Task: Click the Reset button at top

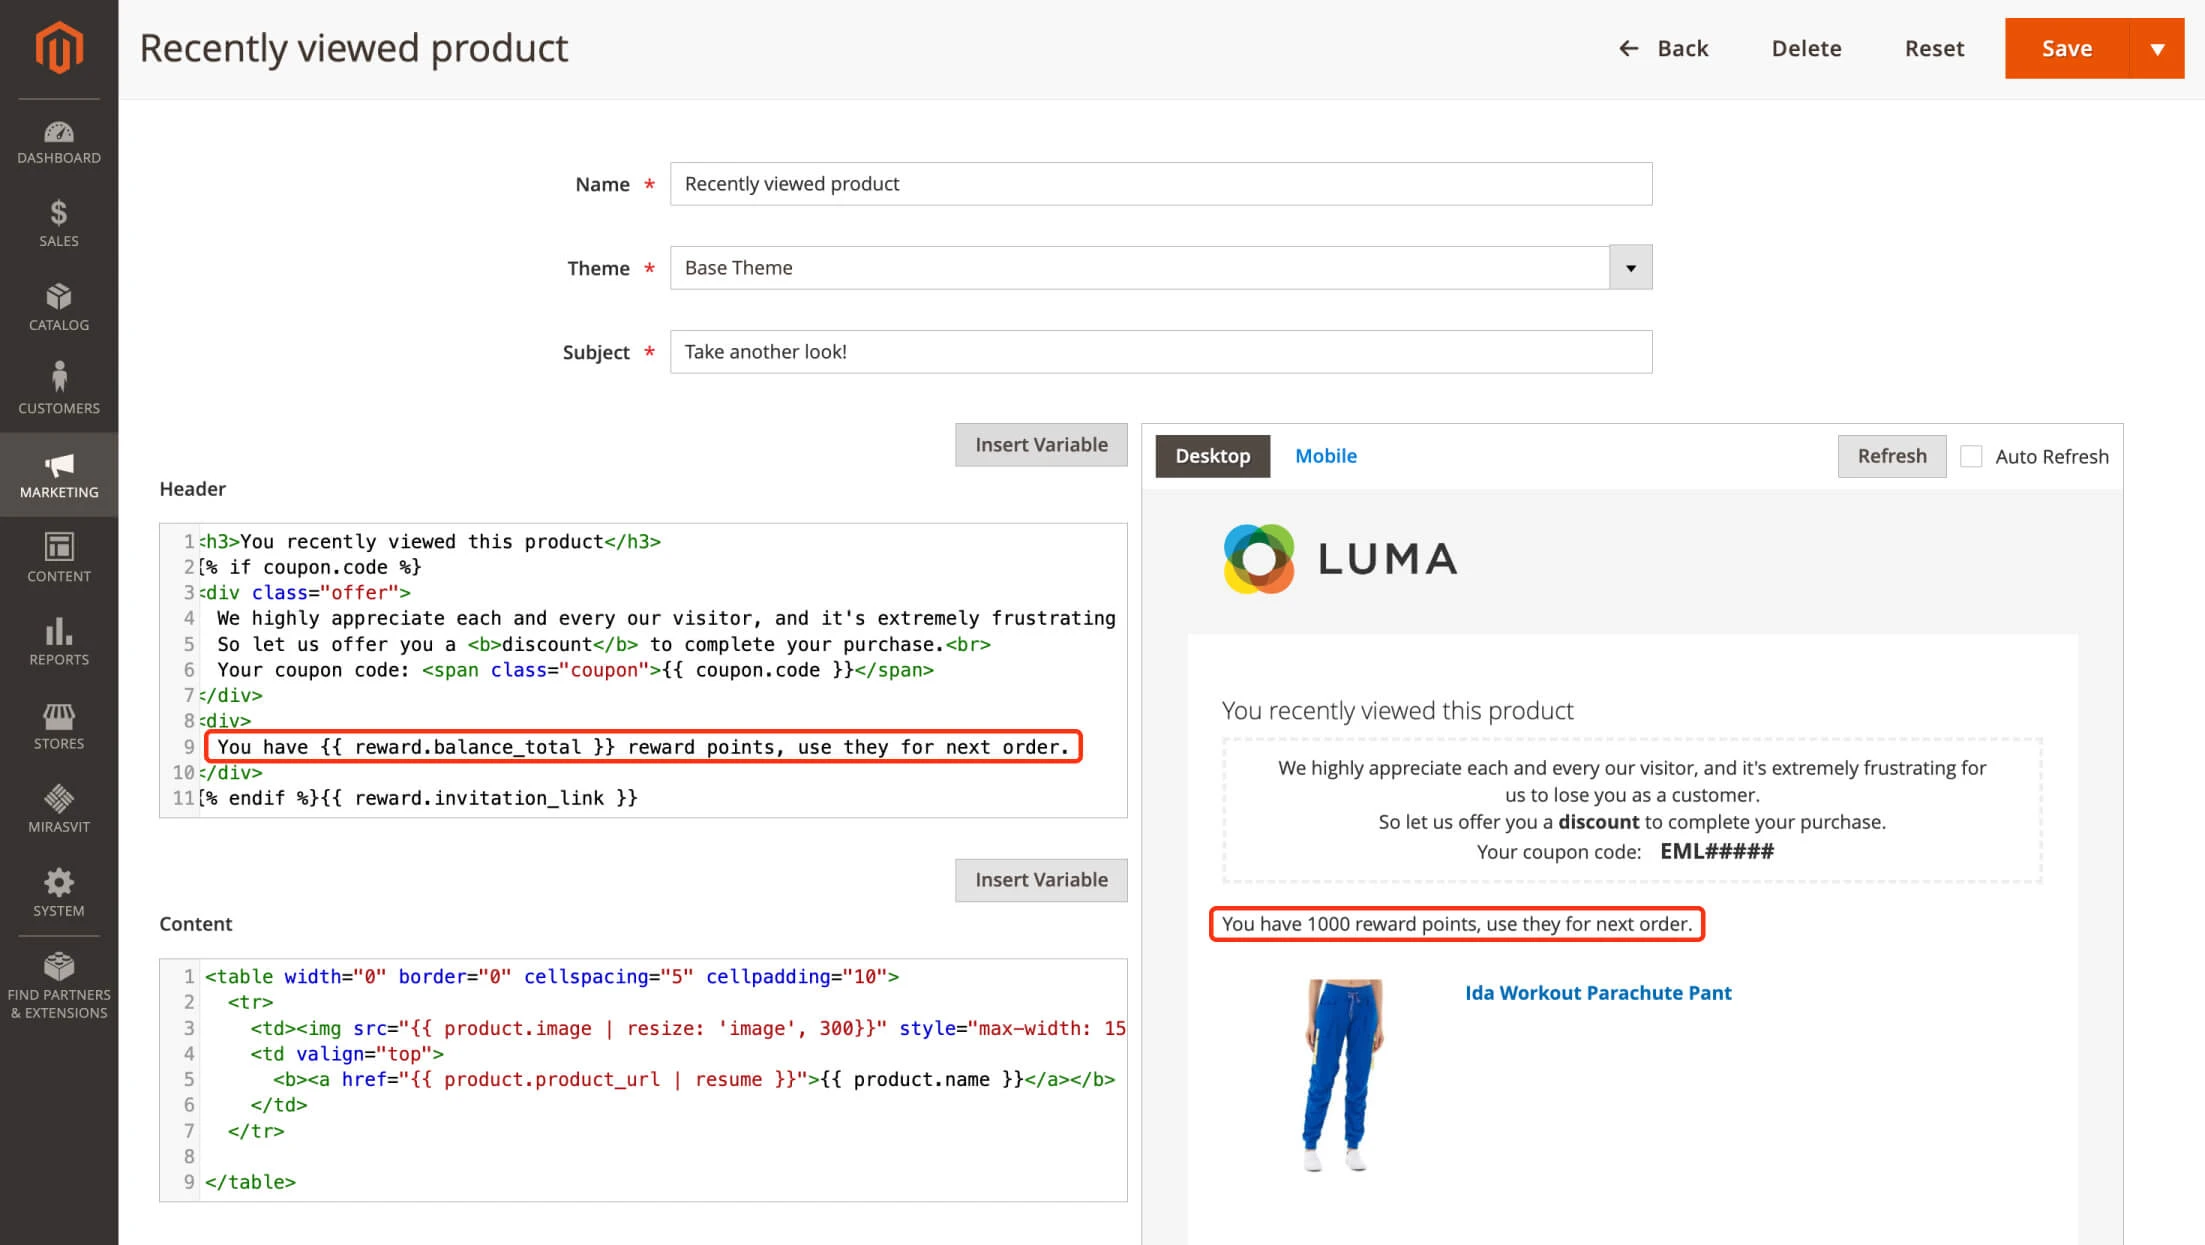Action: pyautogui.click(x=1935, y=47)
